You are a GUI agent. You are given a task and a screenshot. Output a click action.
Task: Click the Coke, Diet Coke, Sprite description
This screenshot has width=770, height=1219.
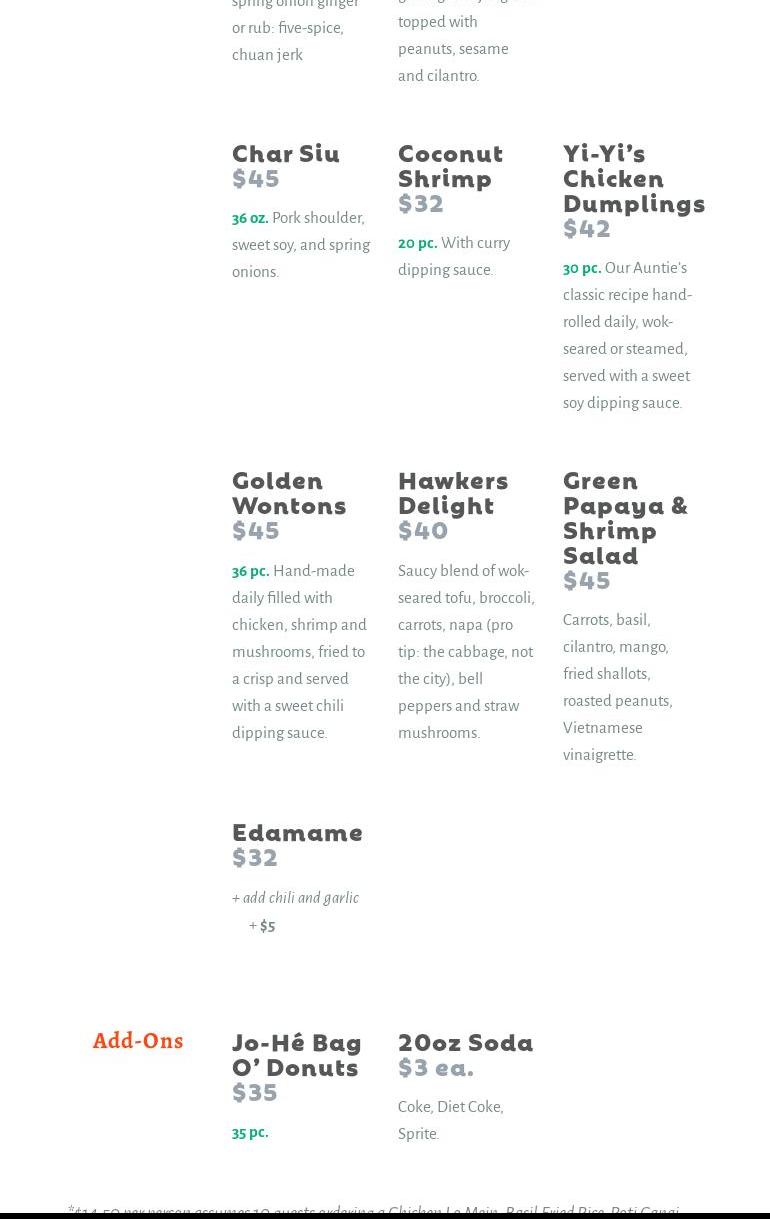[x=451, y=1120]
